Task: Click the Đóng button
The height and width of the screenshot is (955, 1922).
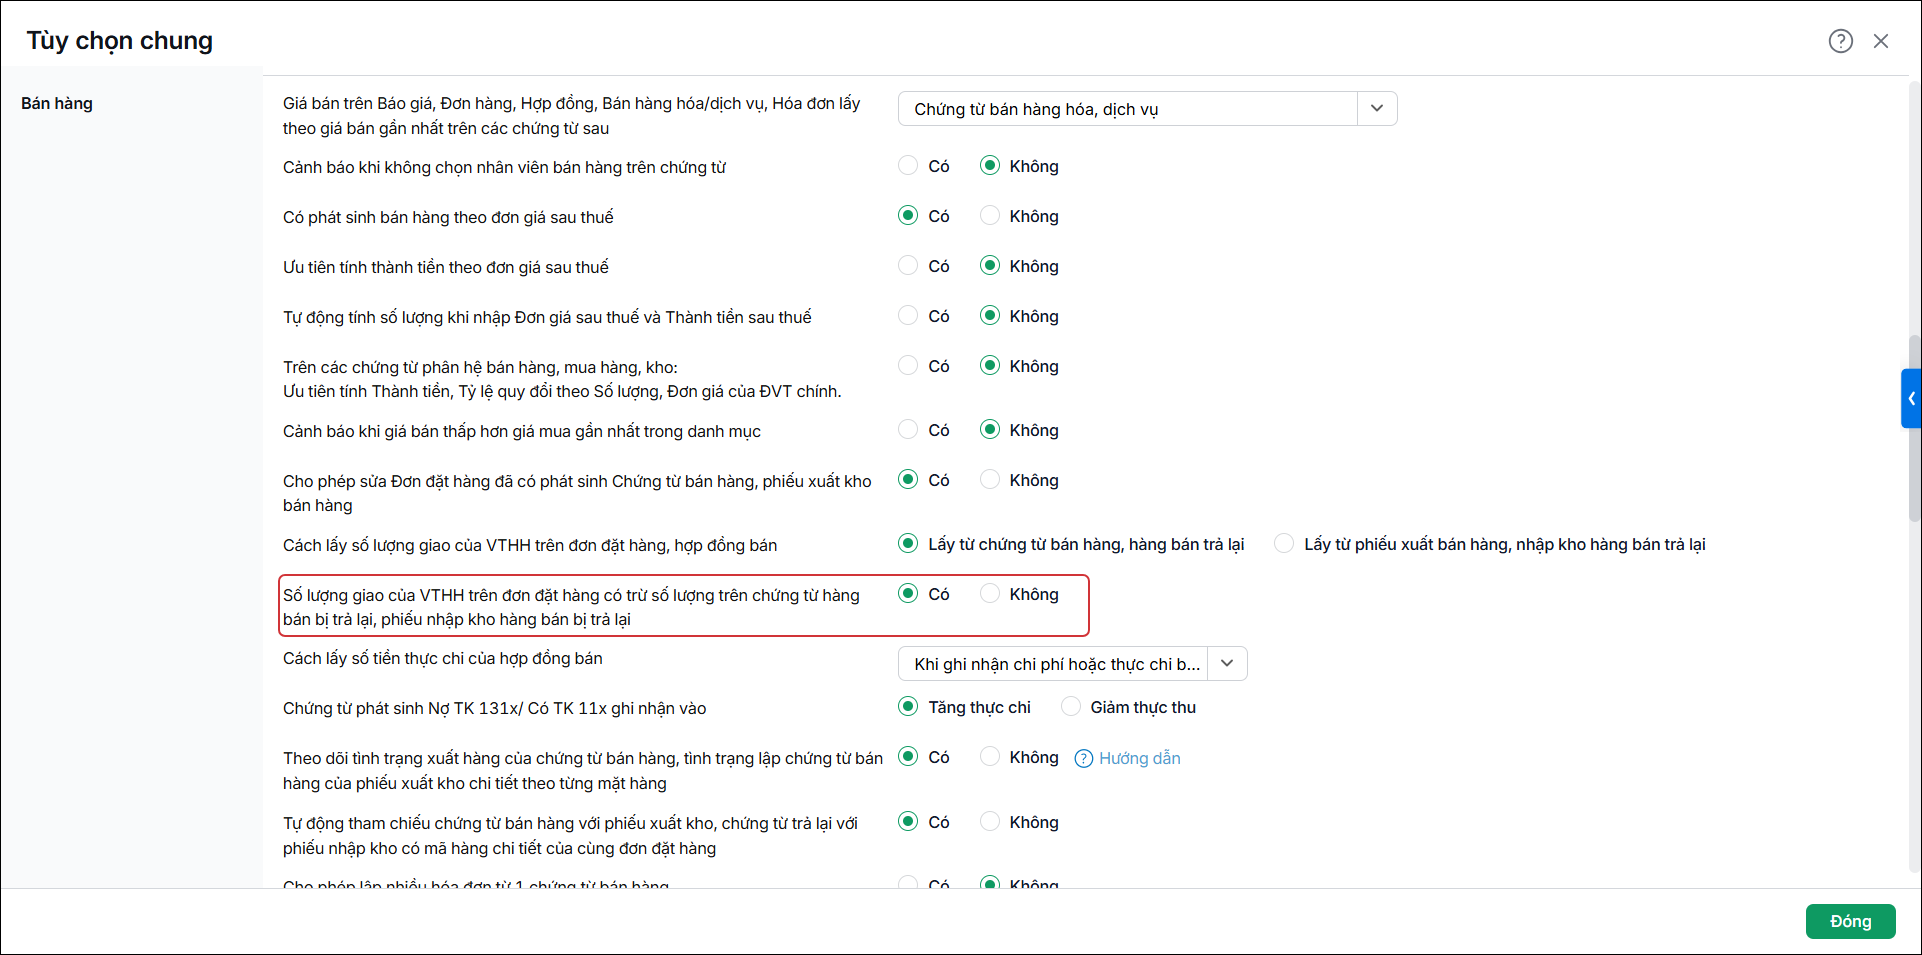Action: pos(1850,921)
